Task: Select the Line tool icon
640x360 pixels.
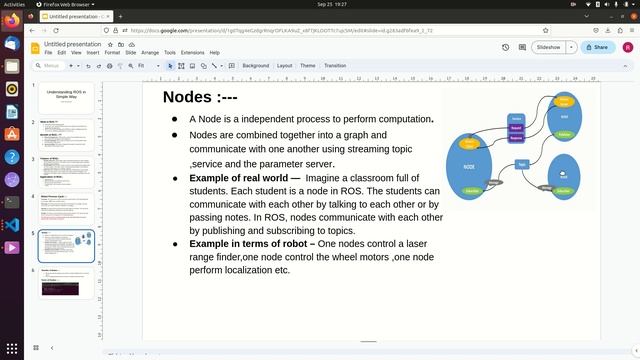Action: tap(214, 66)
